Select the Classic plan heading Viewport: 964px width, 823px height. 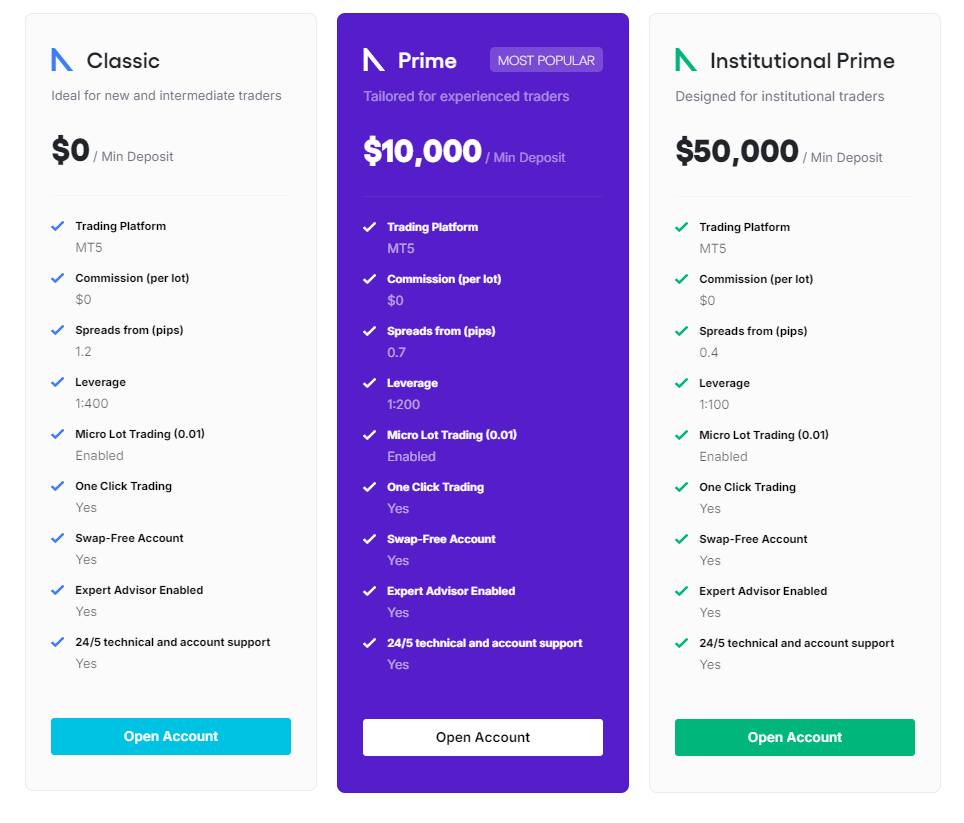point(123,60)
